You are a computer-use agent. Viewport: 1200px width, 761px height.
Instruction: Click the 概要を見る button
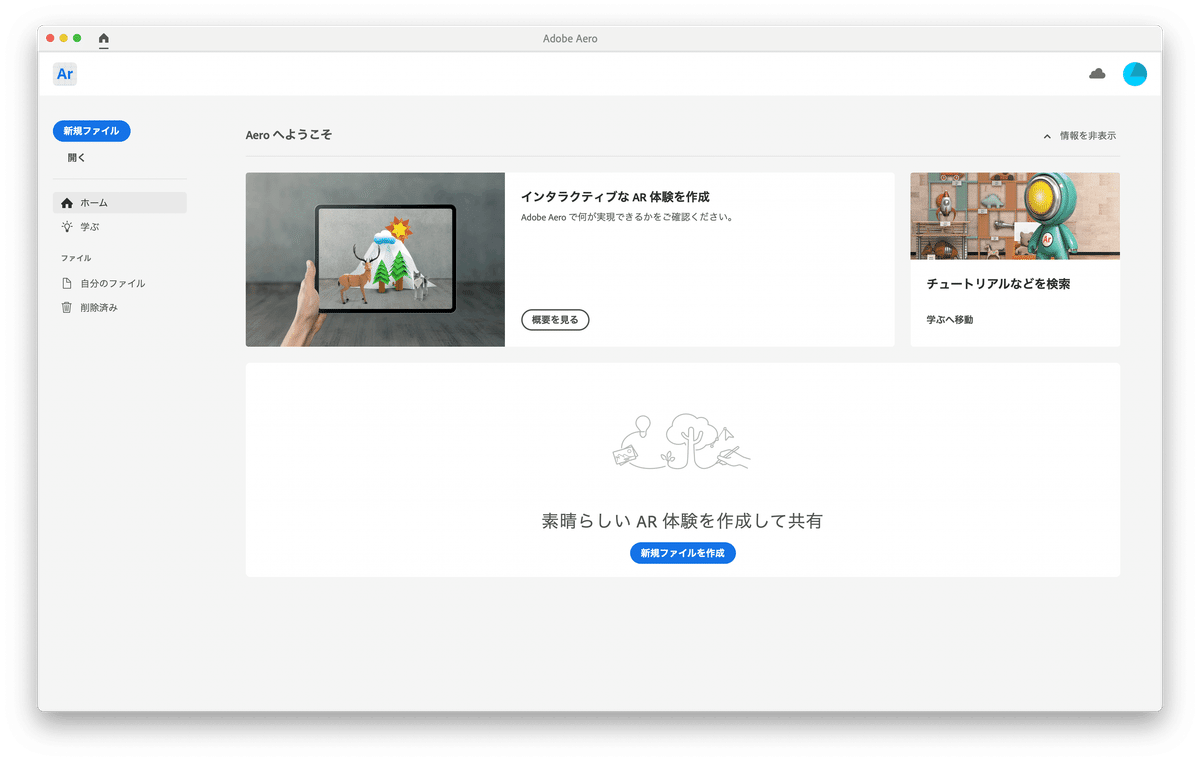coord(555,320)
